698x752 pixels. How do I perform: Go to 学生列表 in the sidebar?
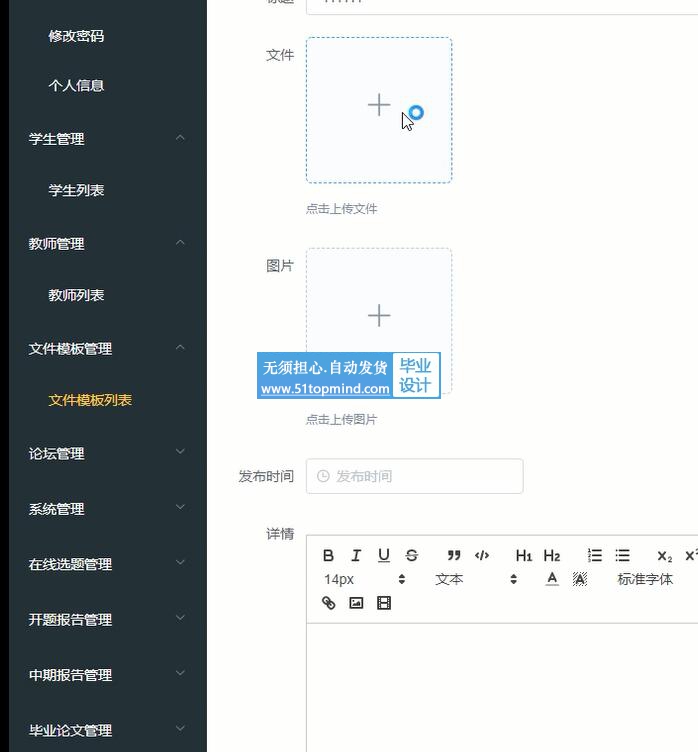[76, 190]
